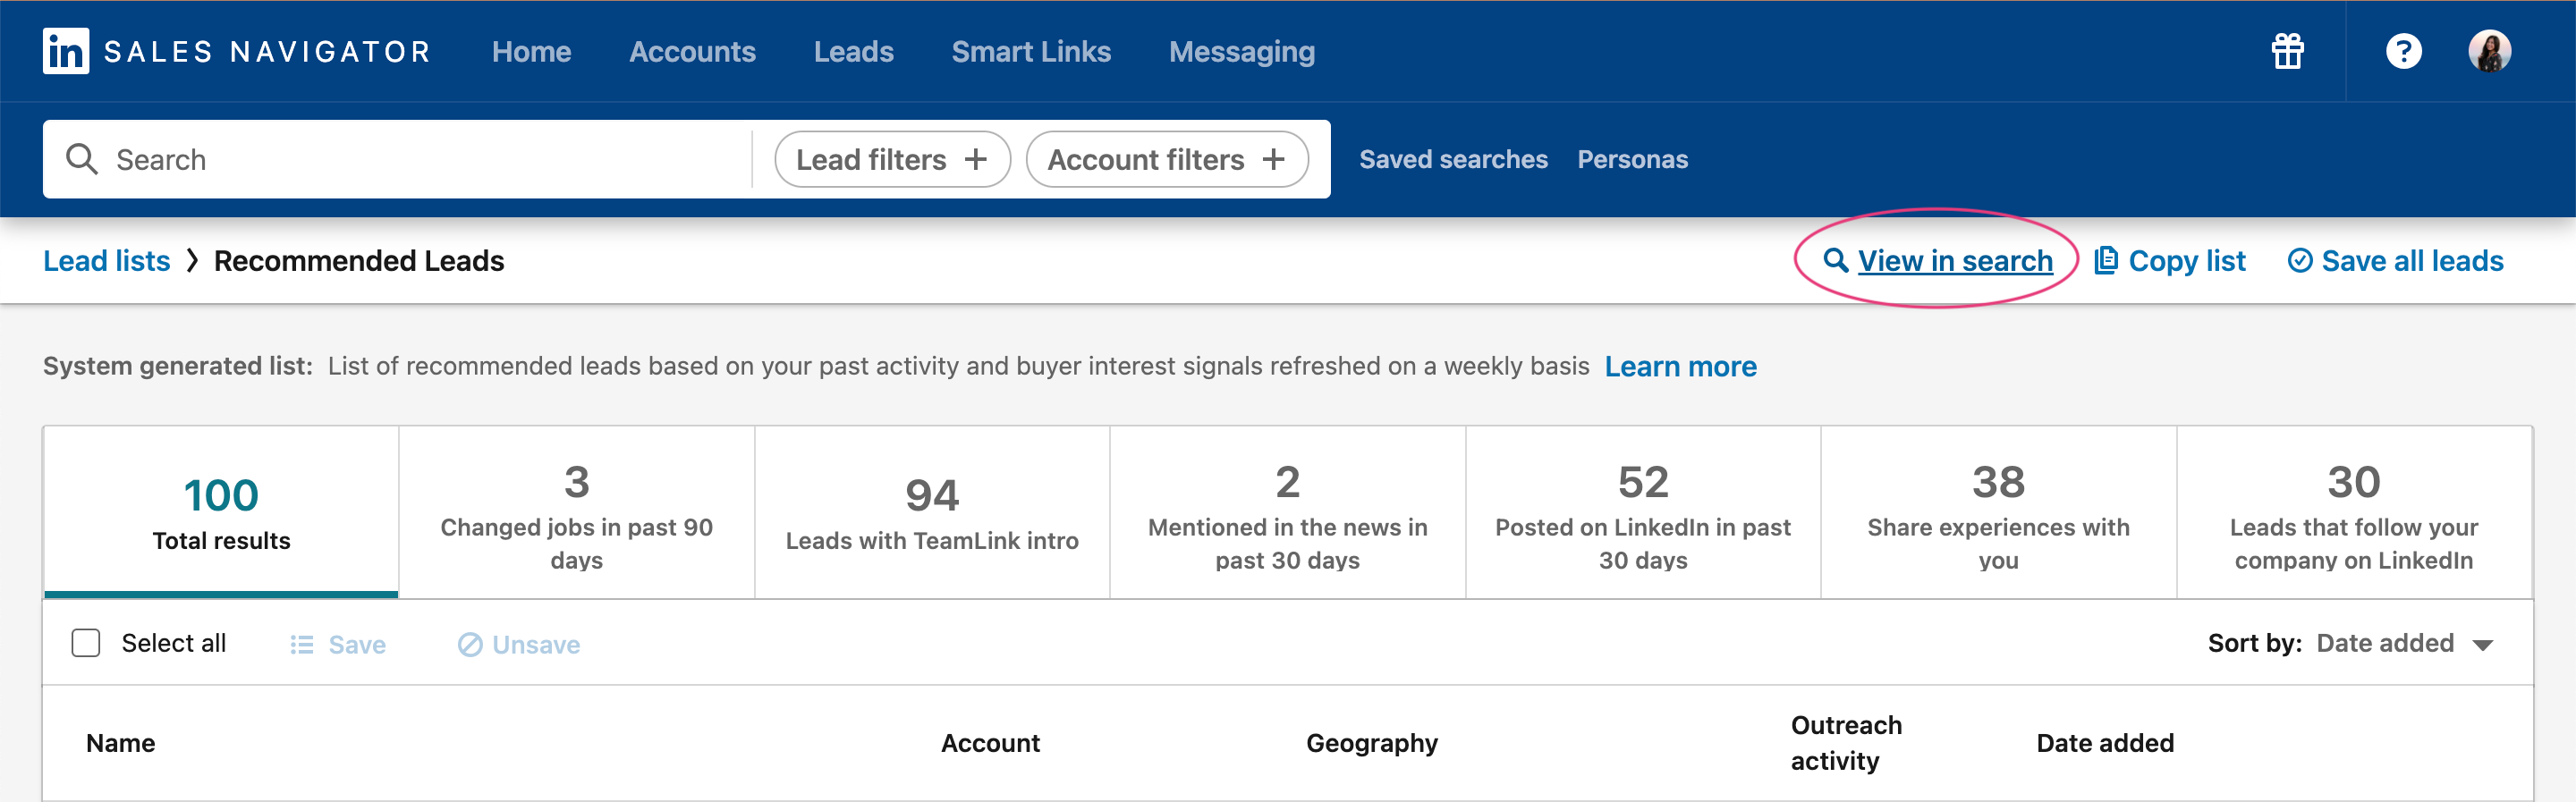Screen dimensions: 2576x802
Task: Open the Sort by Date added dropdown
Action: click(x=2404, y=643)
